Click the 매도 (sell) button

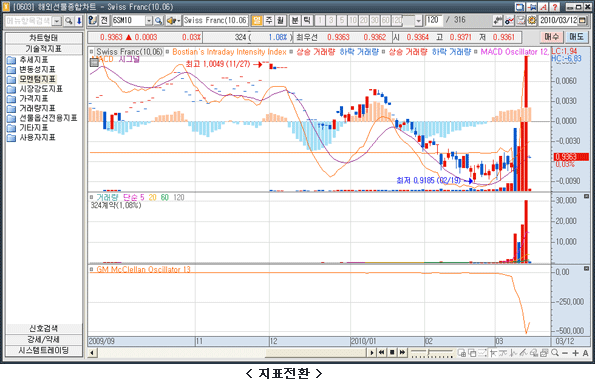click(x=576, y=37)
